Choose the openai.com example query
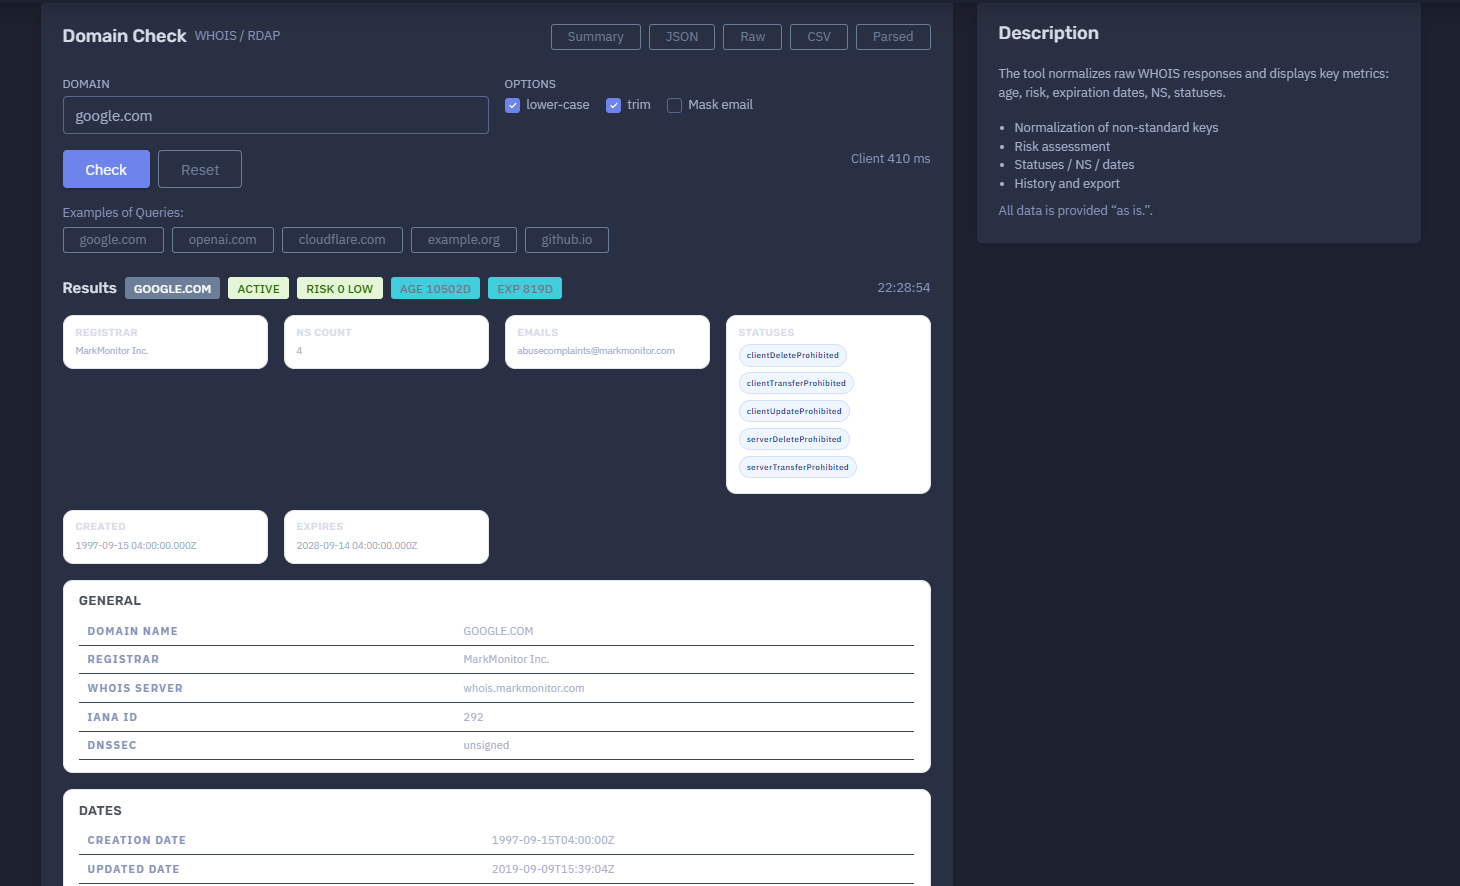The image size is (1460, 886). pyautogui.click(x=223, y=240)
